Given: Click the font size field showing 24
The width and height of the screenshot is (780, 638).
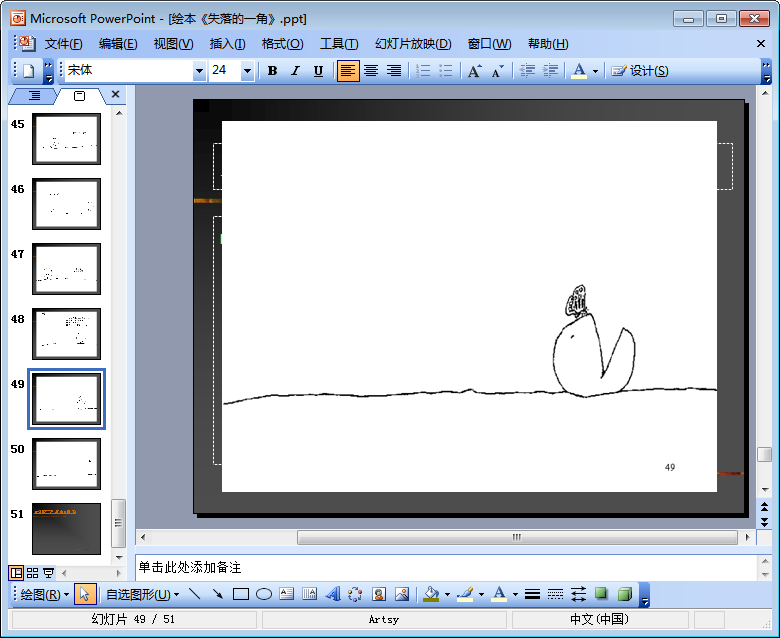Looking at the screenshot, I should (225, 71).
